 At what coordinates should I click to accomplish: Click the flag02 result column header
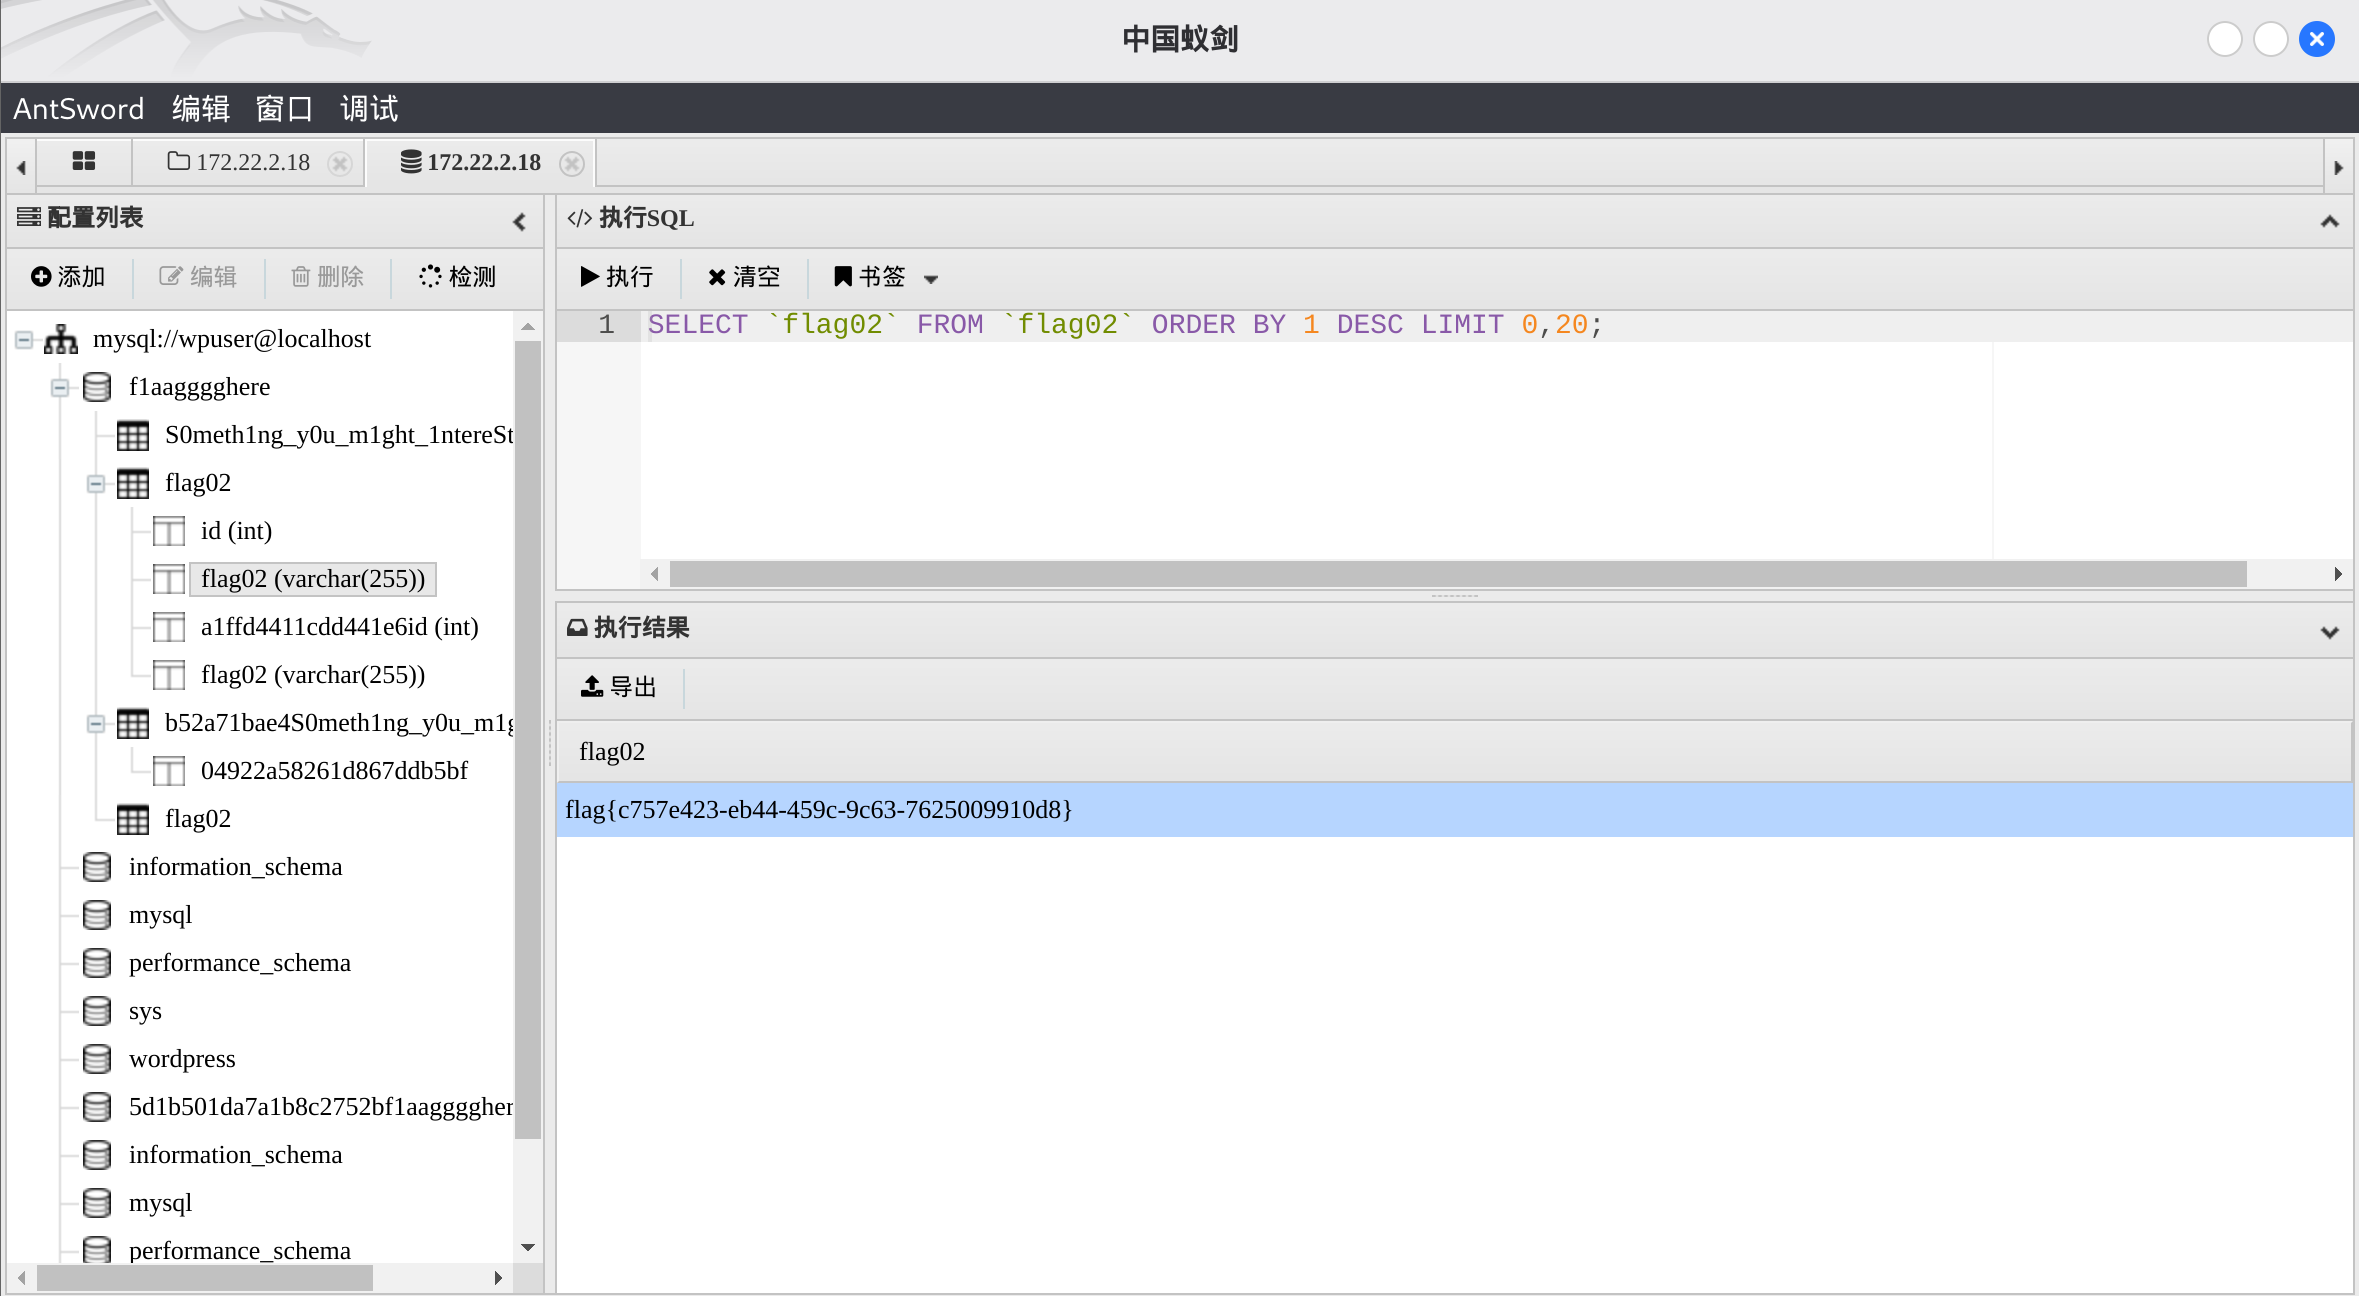click(x=1454, y=752)
